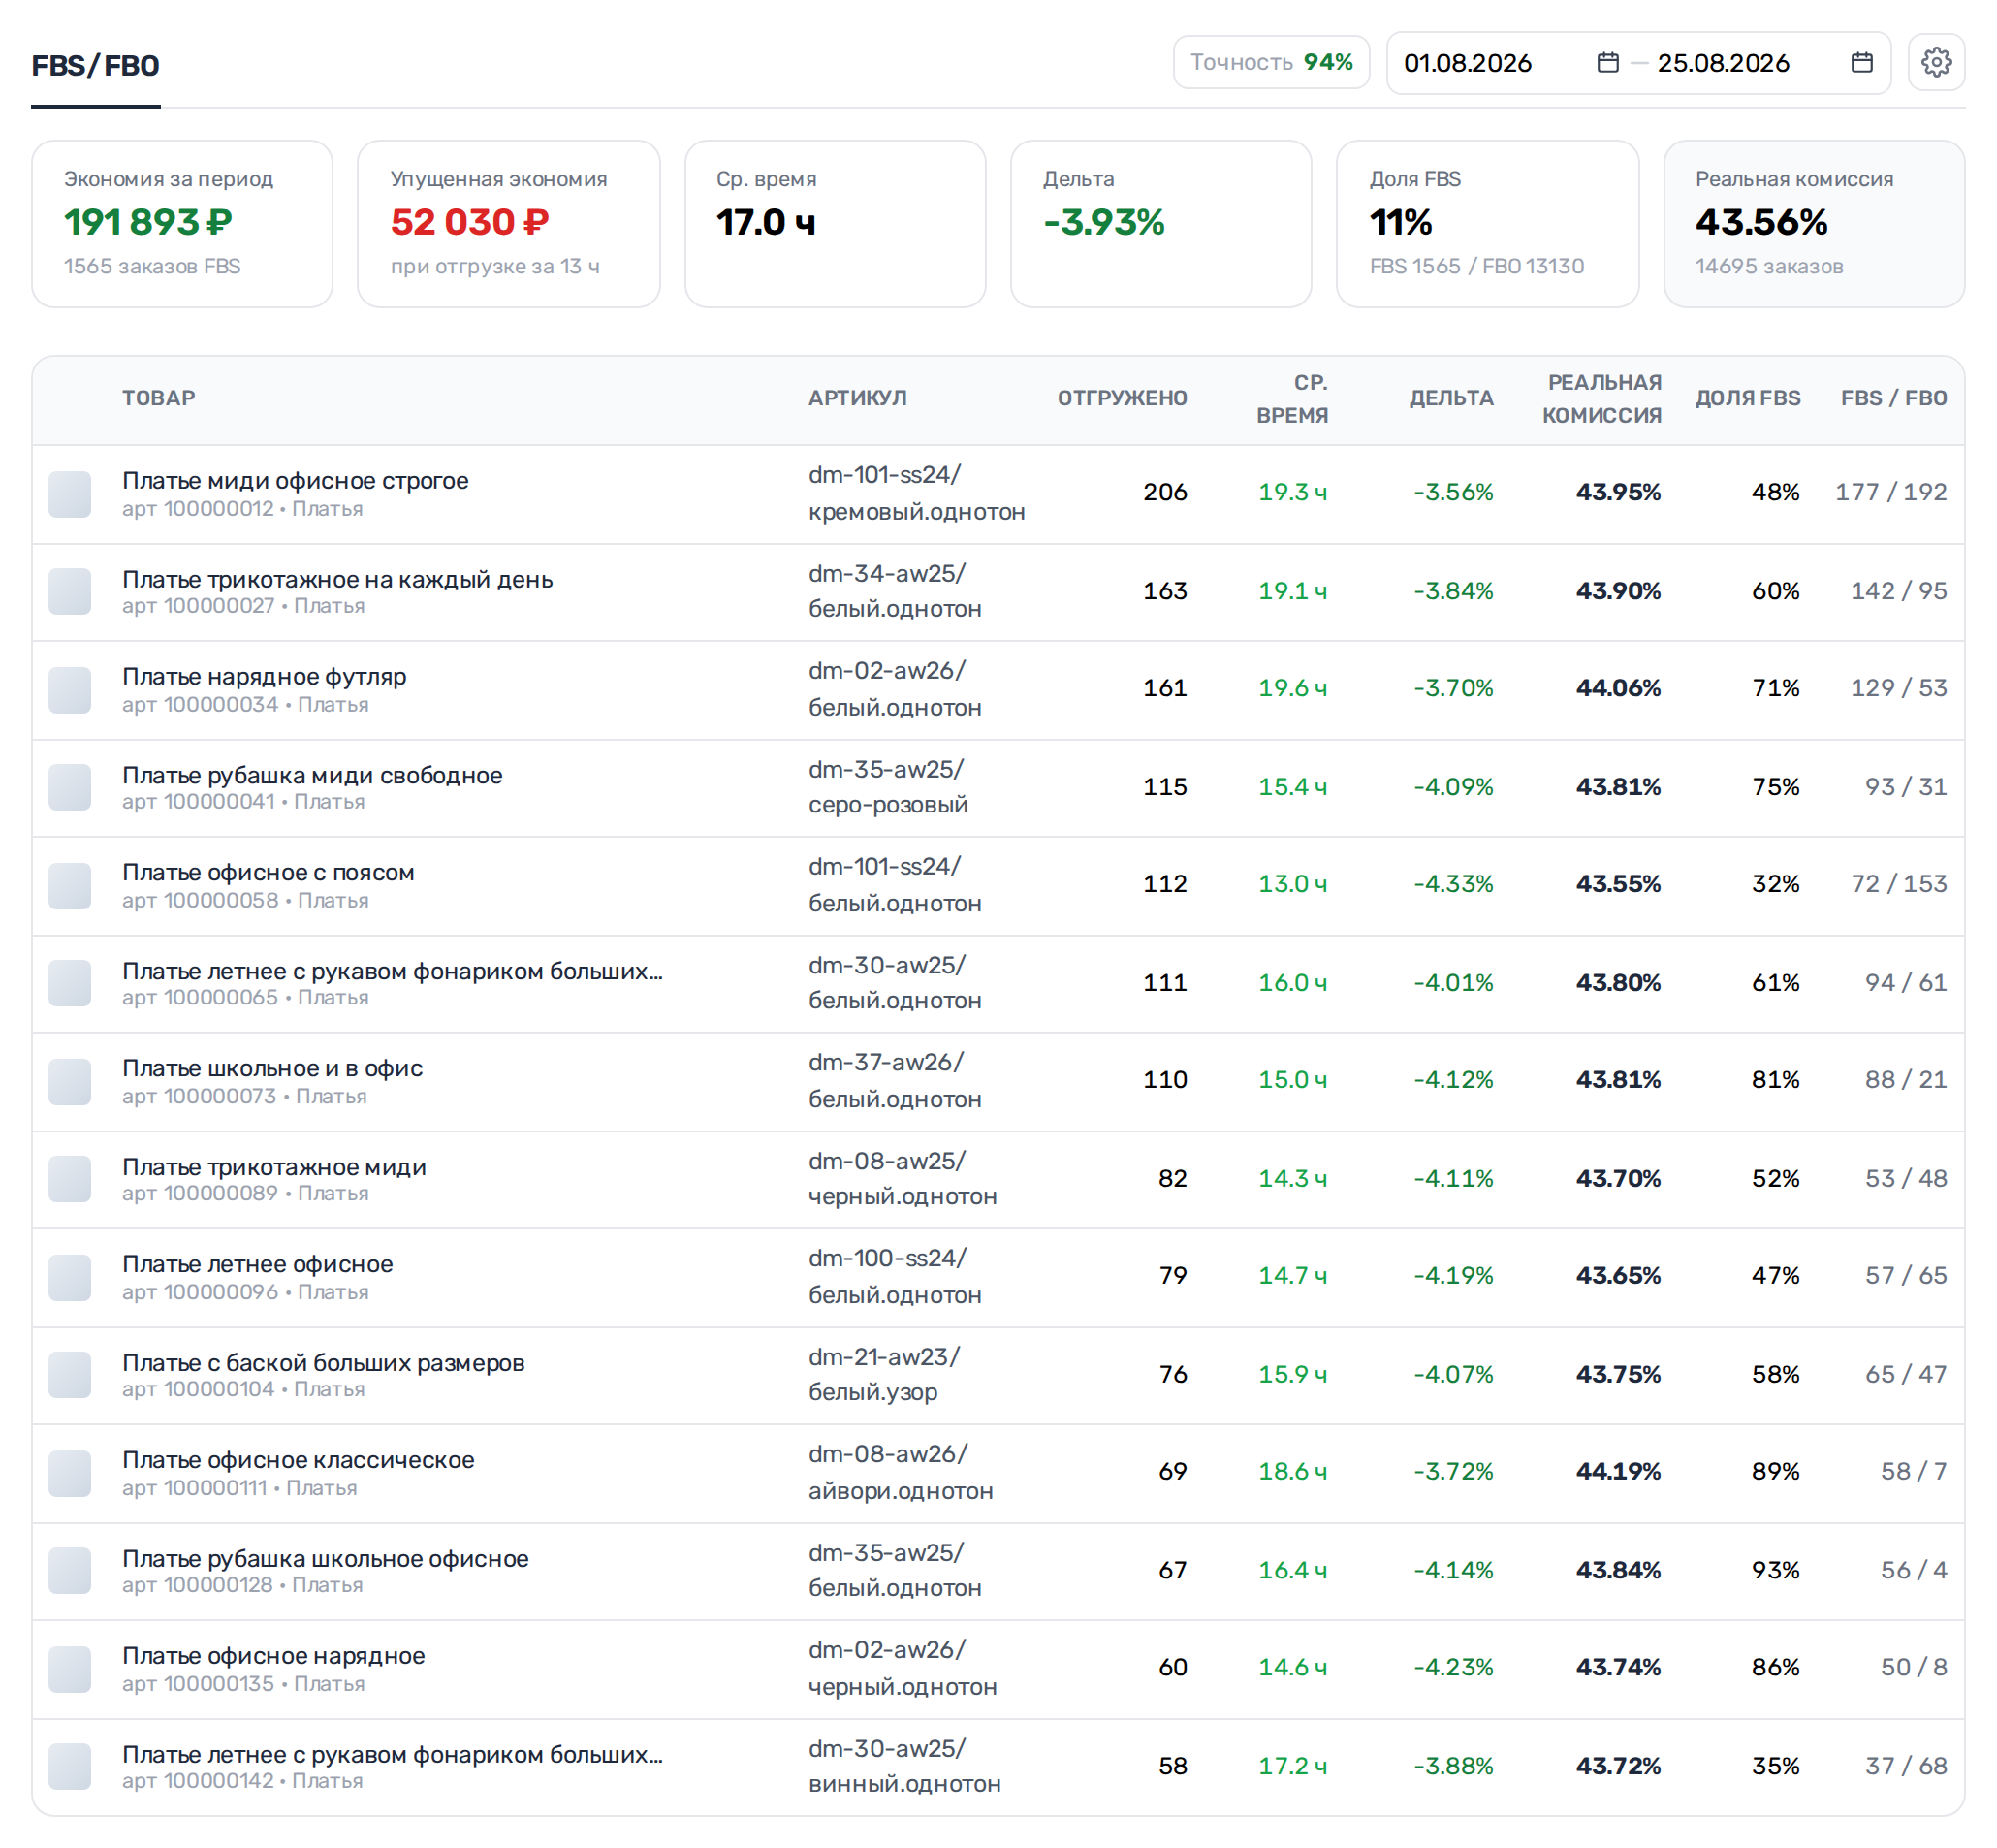1997x1848 pixels.
Task: Click shipped count 206
Action: (x=1165, y=492)
